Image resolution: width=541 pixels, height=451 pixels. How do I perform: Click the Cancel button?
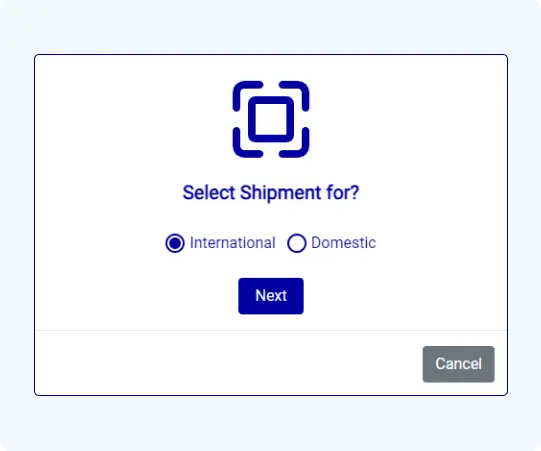point(459,364)
